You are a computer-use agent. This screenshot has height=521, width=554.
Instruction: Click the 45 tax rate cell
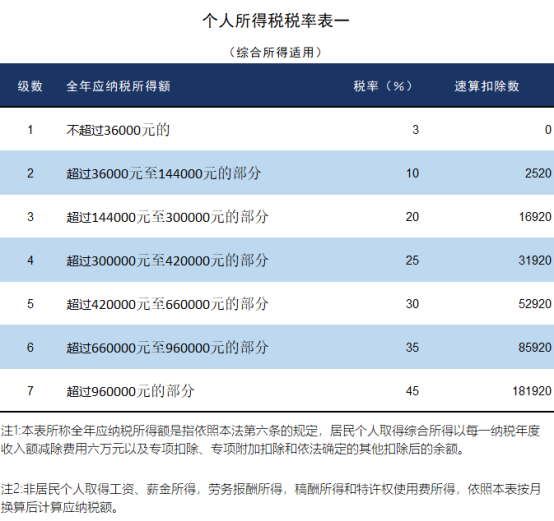412,391
